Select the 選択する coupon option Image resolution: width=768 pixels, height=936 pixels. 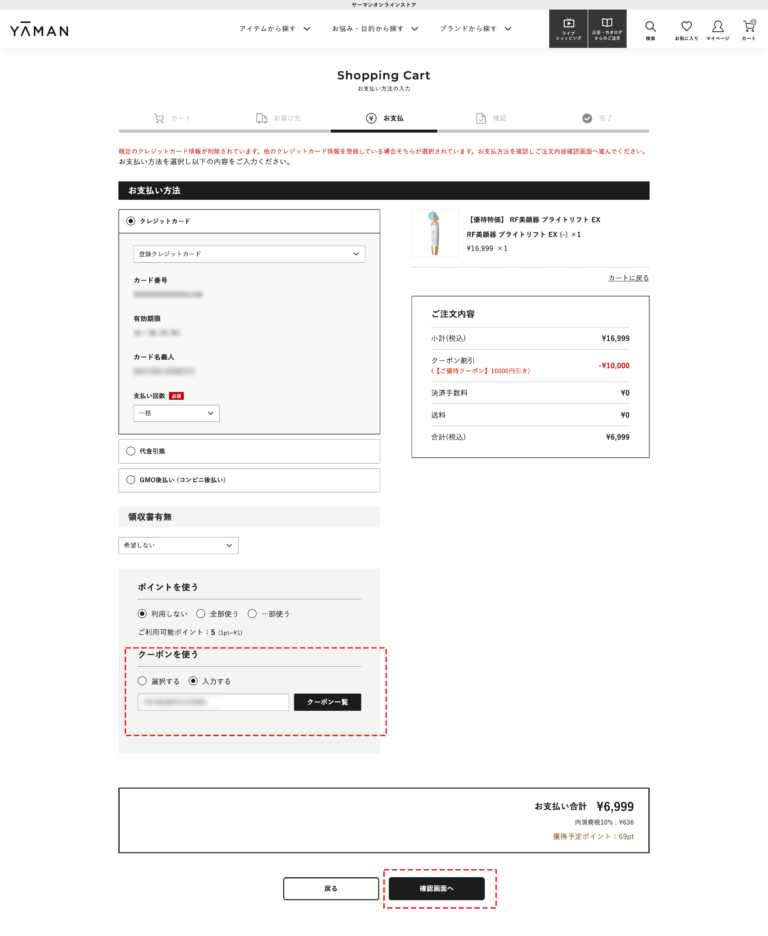(x=143, y=681)
